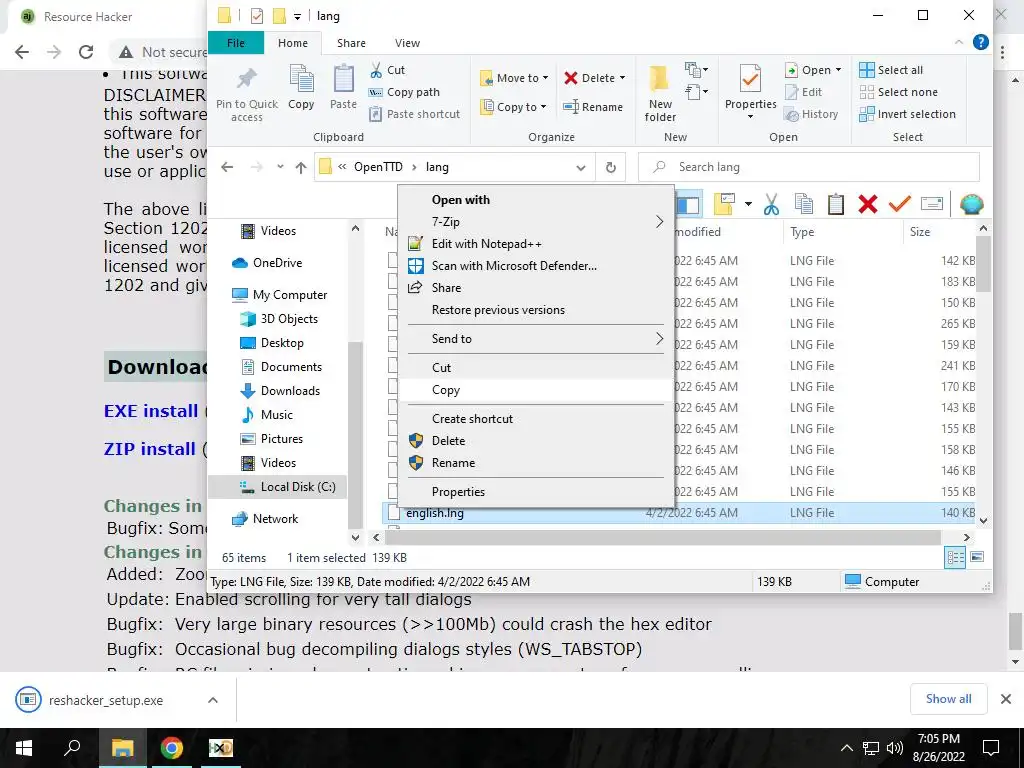Image resolution: width=1024 pixels, height=768 pixels.
Task: Click the EXE install link
Action: [x=151, y=411]
